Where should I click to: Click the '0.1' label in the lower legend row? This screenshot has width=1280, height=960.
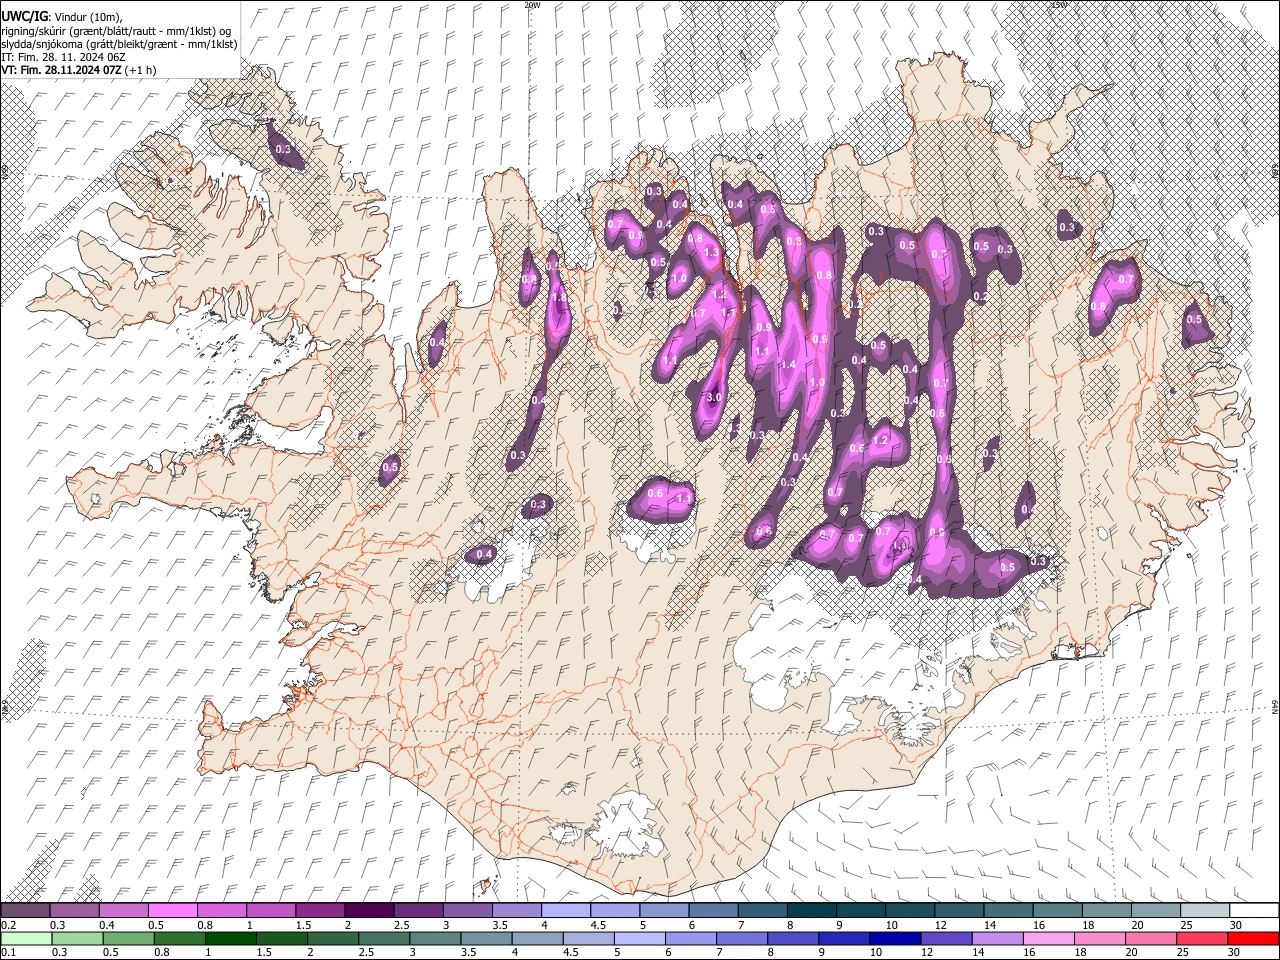coord(8,952)
